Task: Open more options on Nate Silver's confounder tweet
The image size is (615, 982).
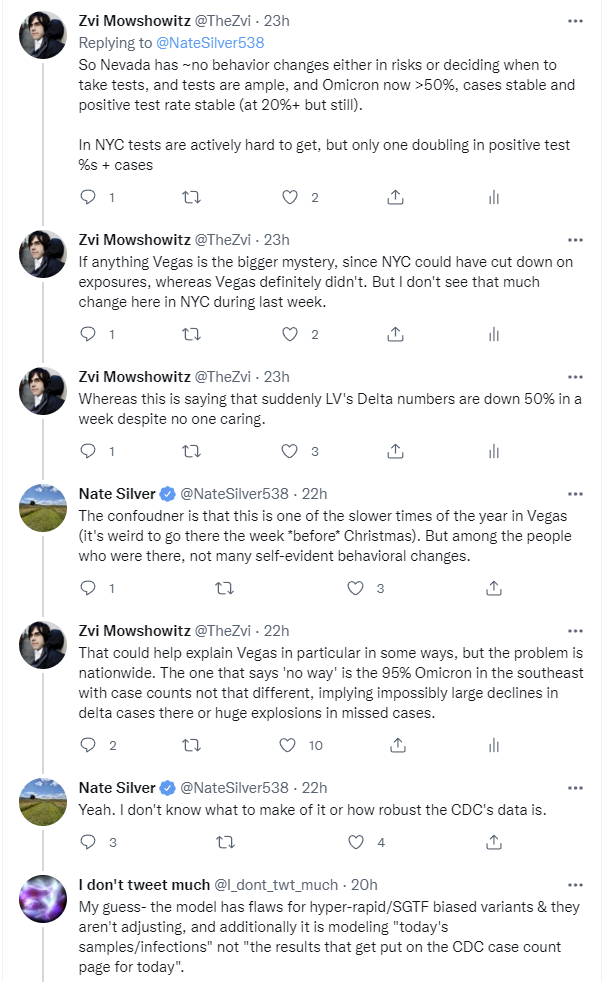Action: (575, 494)
